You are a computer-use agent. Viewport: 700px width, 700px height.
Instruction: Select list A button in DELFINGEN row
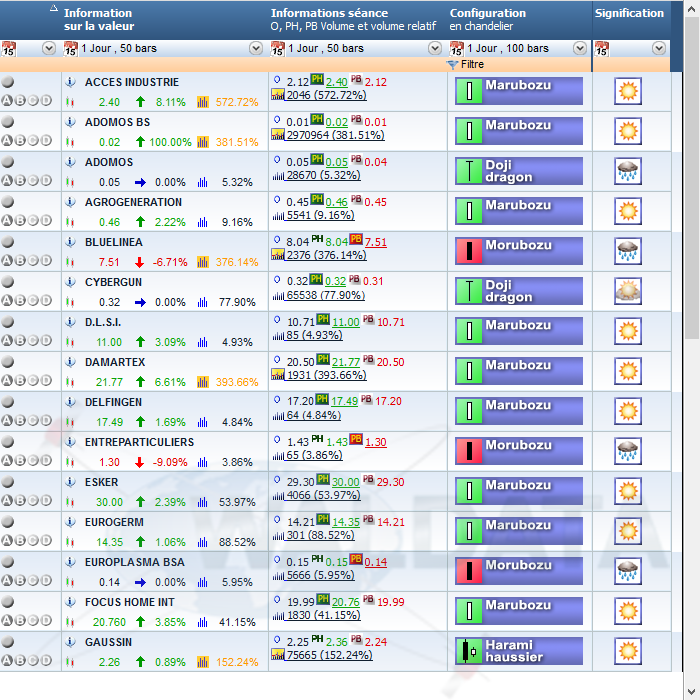[x=7, y=421]
